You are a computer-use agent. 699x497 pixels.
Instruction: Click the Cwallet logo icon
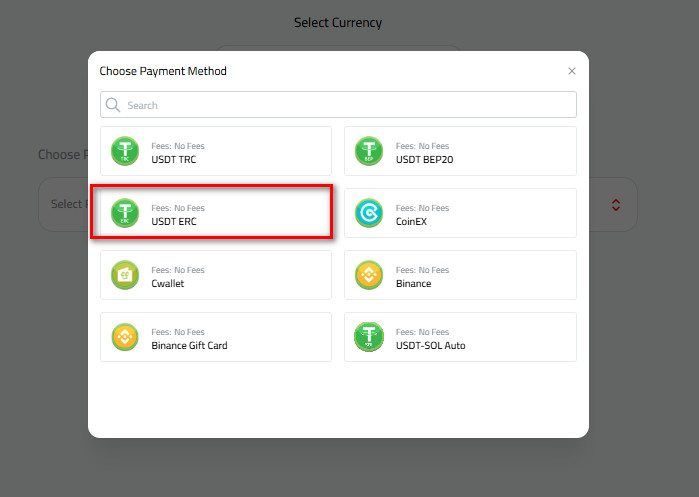tap(125, 275)
